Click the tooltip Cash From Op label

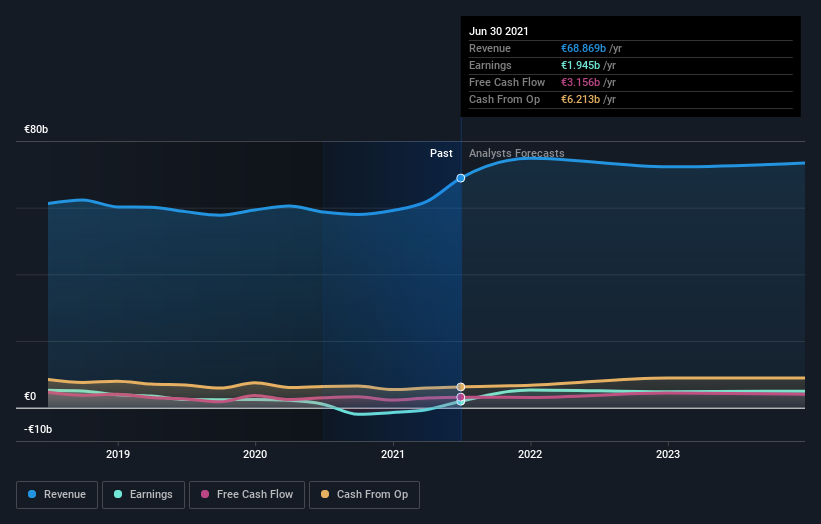[x=504, y=99]
